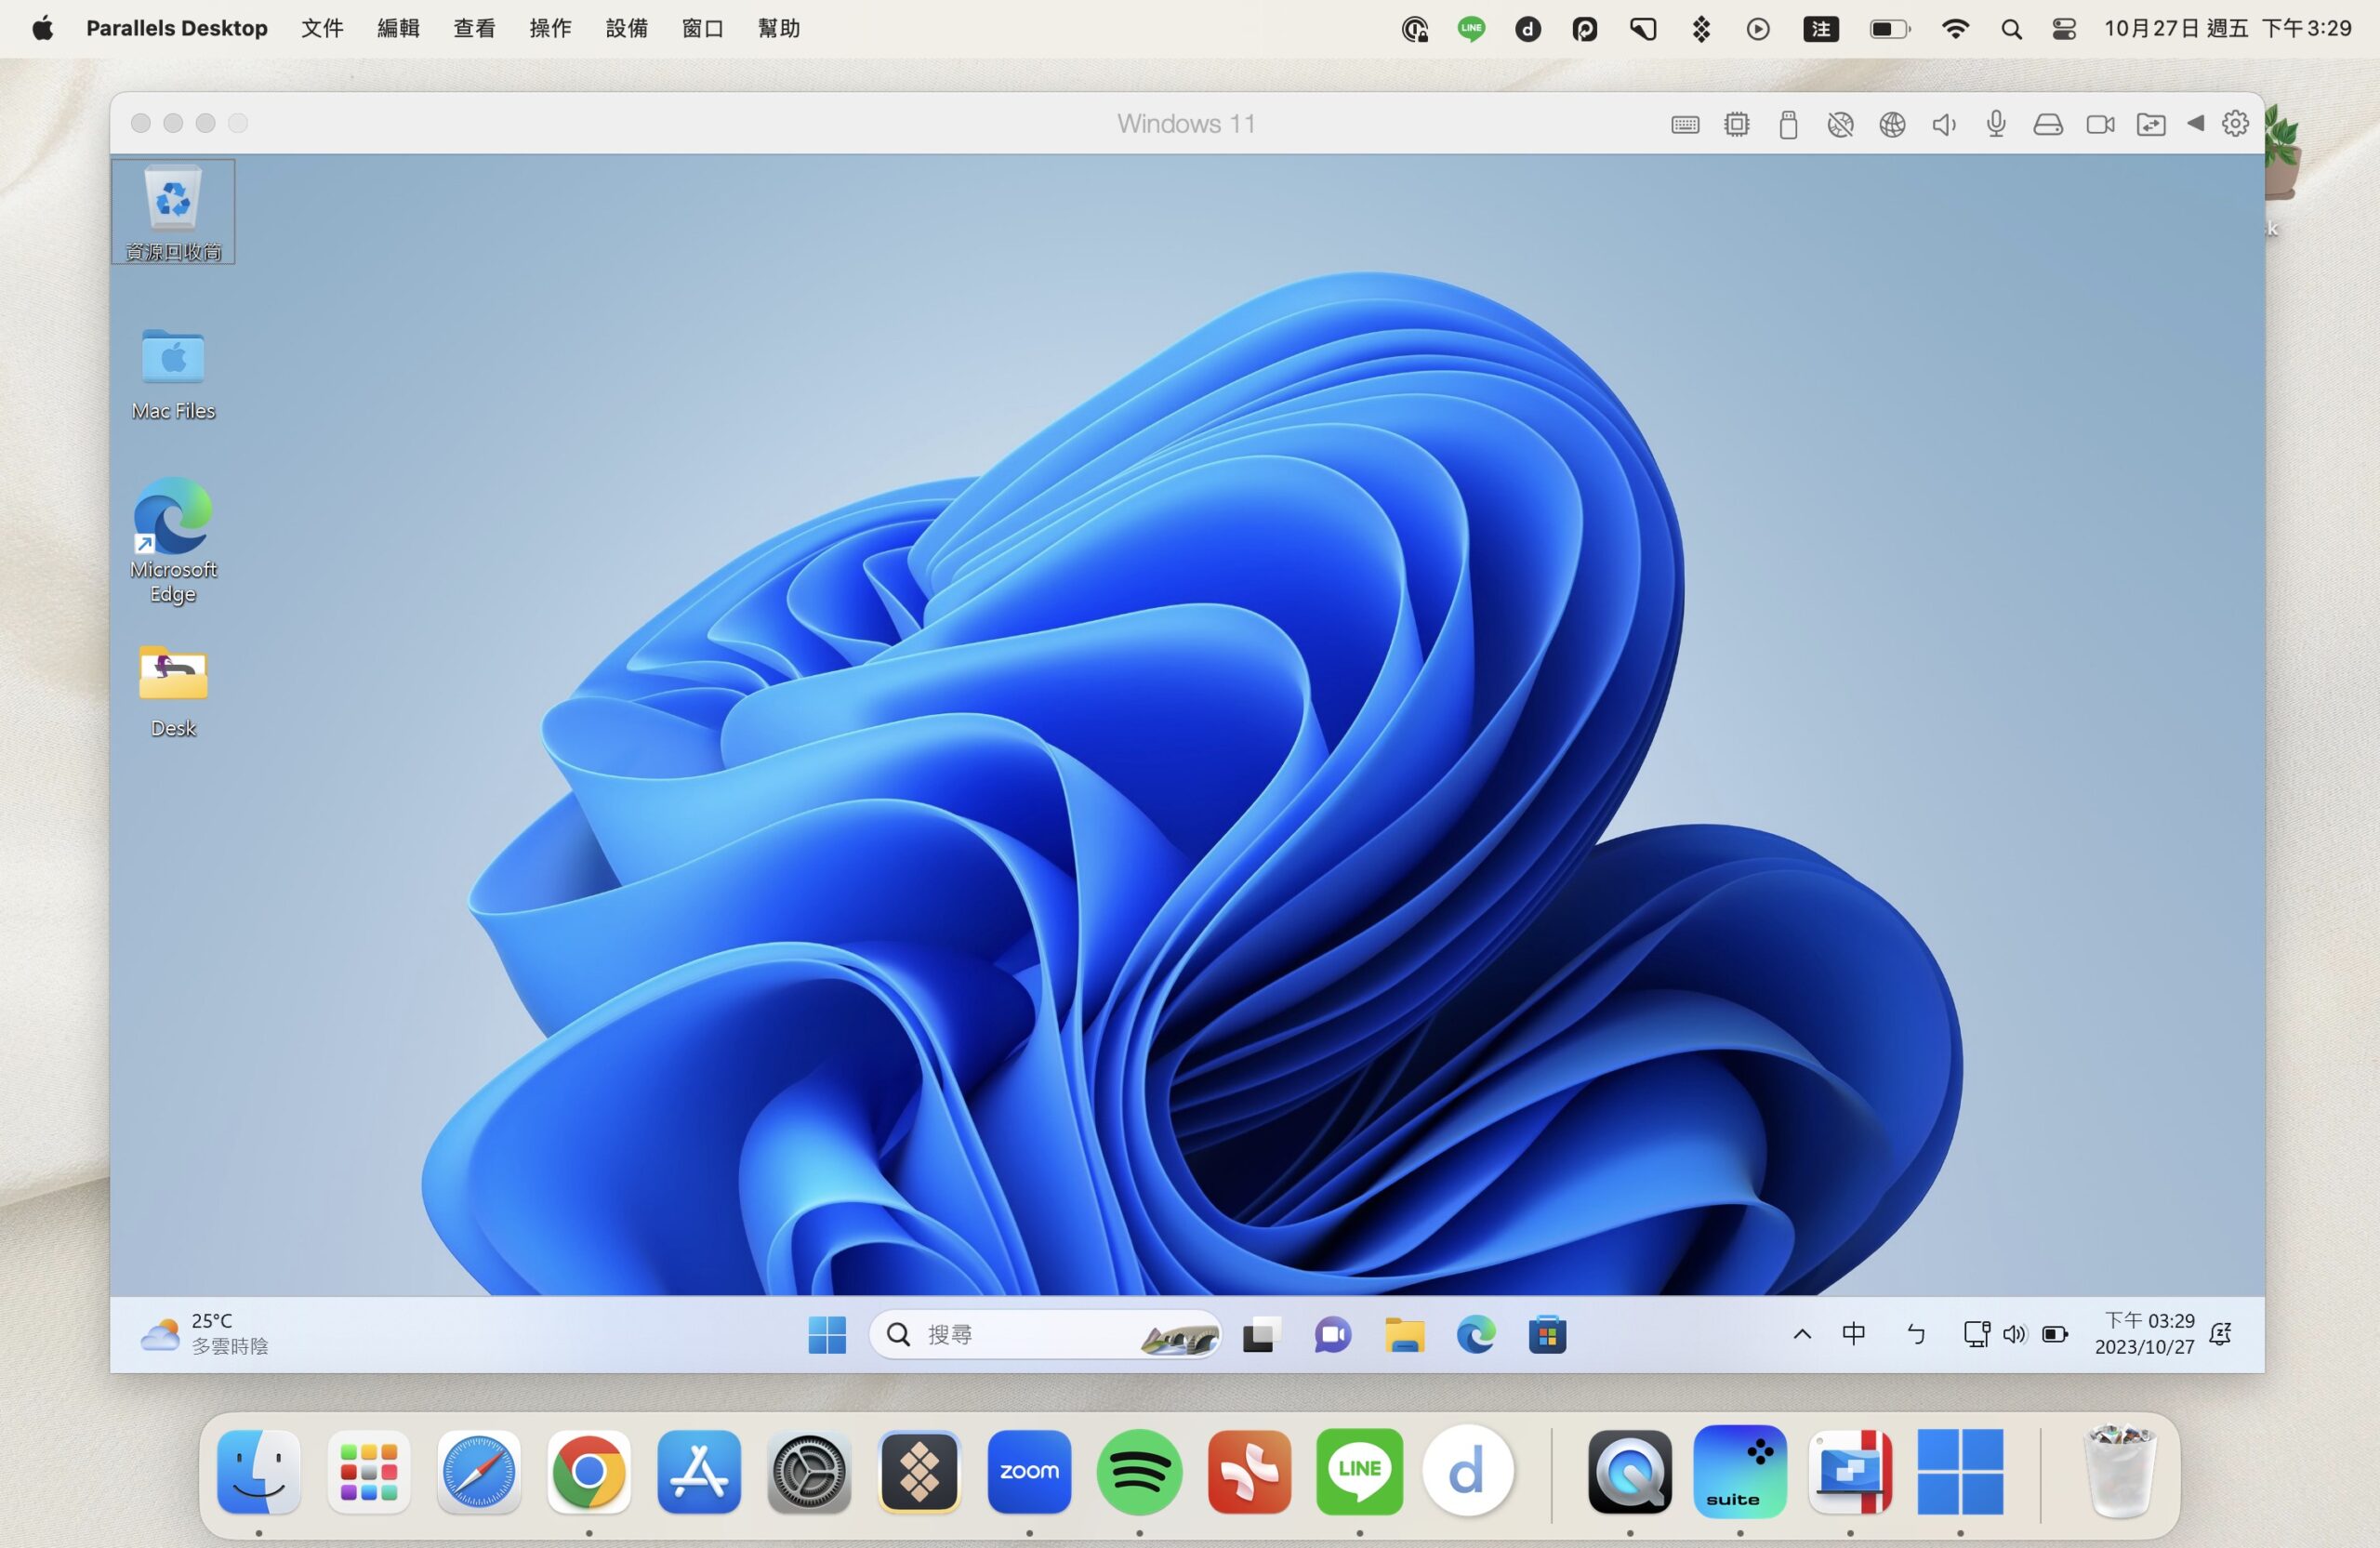2380x1548 pixels.
Task: Open Control Center in the menu bar
Action: pyautogui.click(x=2064, y=29)
